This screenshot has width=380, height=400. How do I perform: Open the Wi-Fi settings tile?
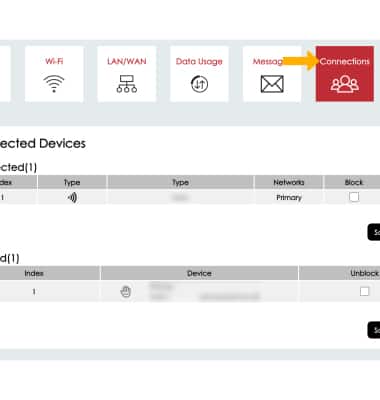click(x=54, y=74)
